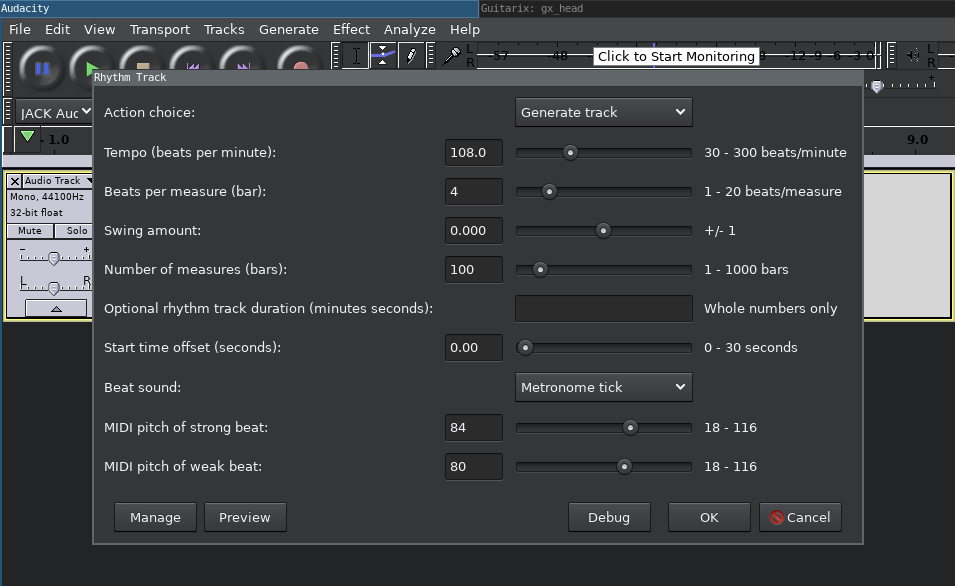The image size is (955, 586).
Task: Select the Selection (I-beam) tool
Action: click(x=355, y=56)
